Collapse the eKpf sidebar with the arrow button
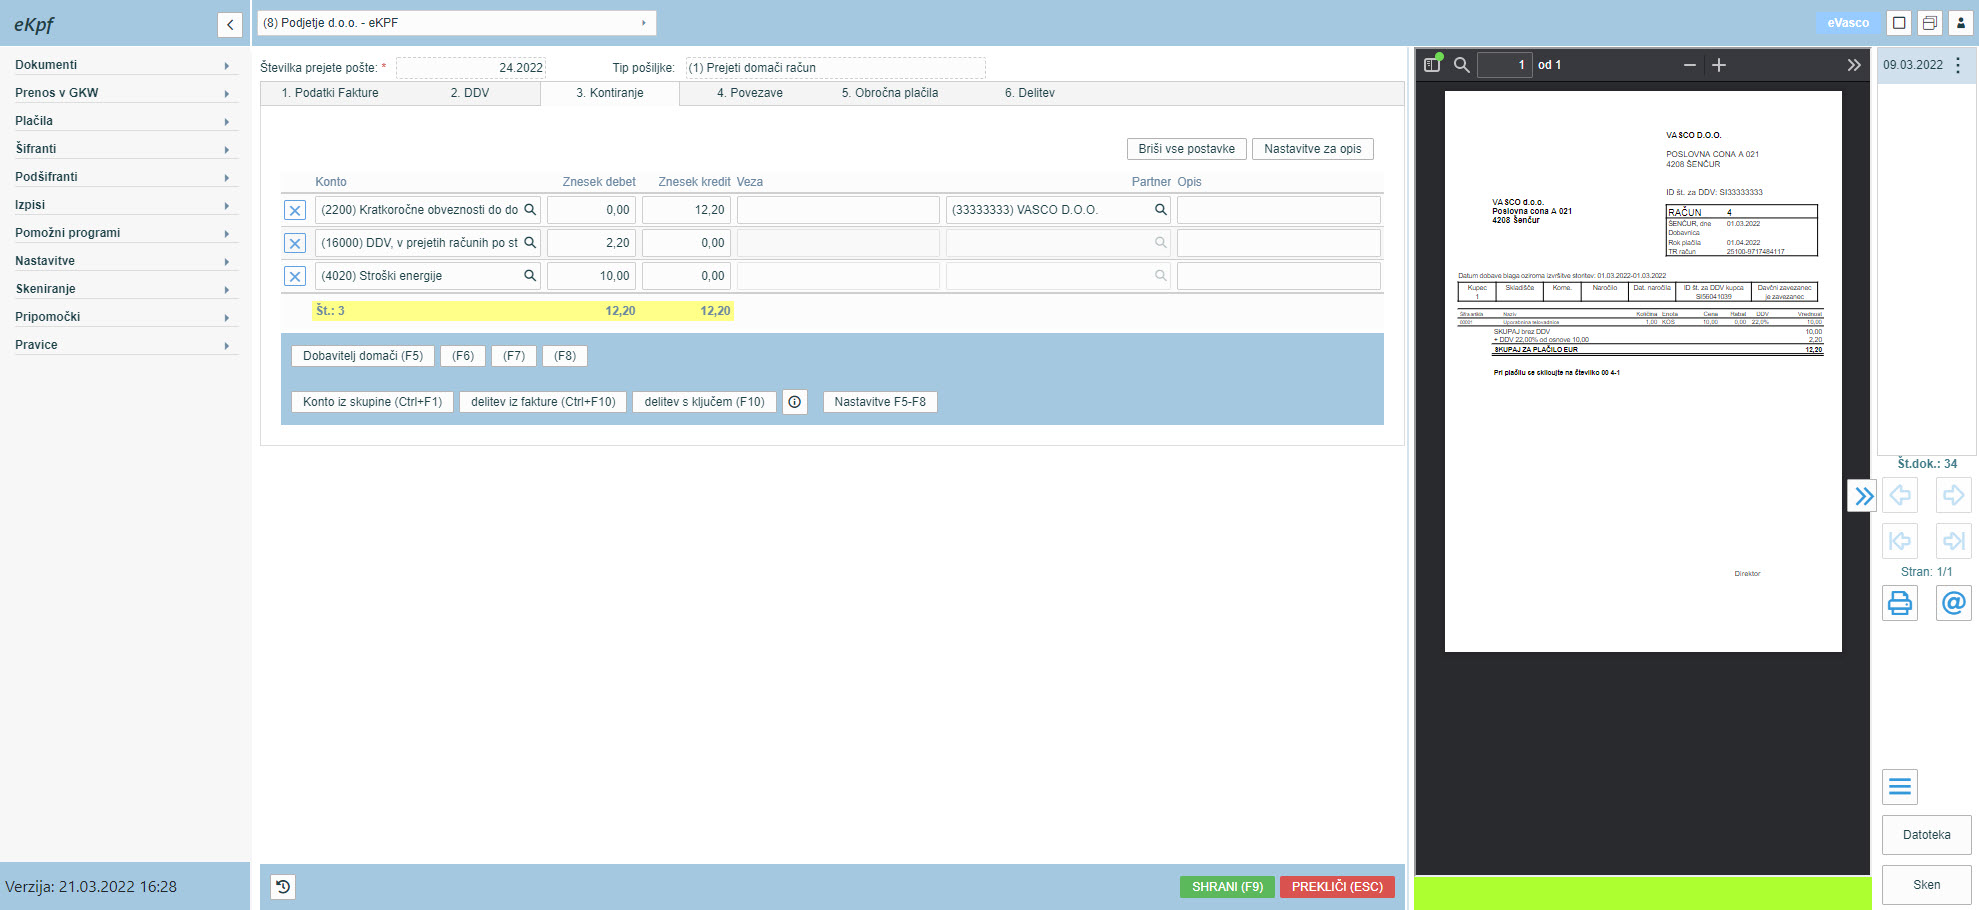The width and height of the screenshot is (1979, 910). 230,25
